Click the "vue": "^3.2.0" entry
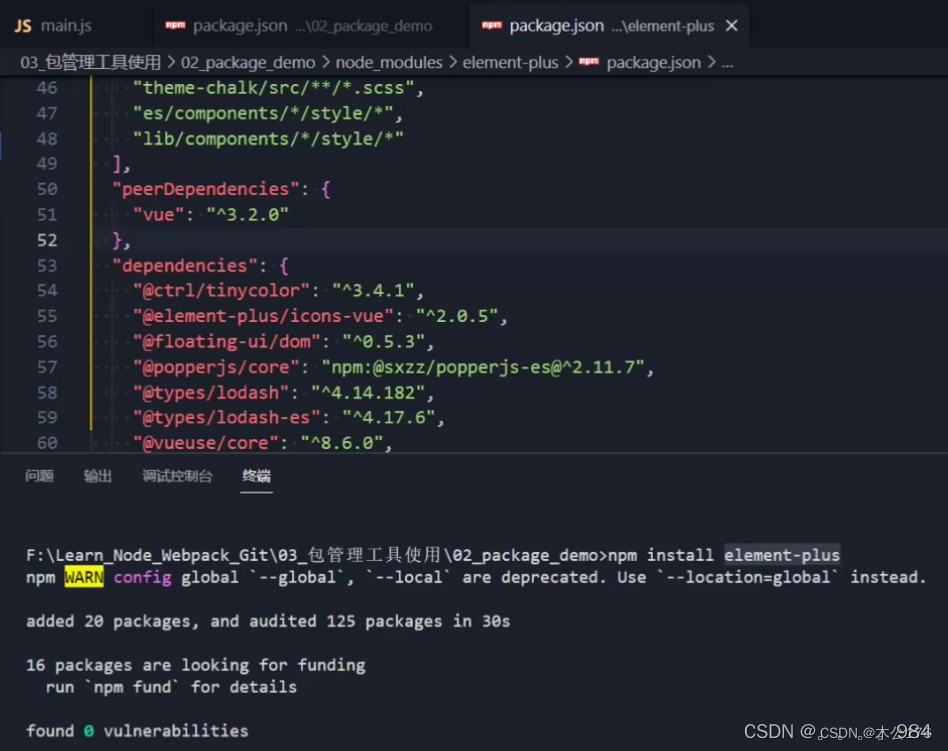This screenshot has width=948, height=751. pos(211,215)
